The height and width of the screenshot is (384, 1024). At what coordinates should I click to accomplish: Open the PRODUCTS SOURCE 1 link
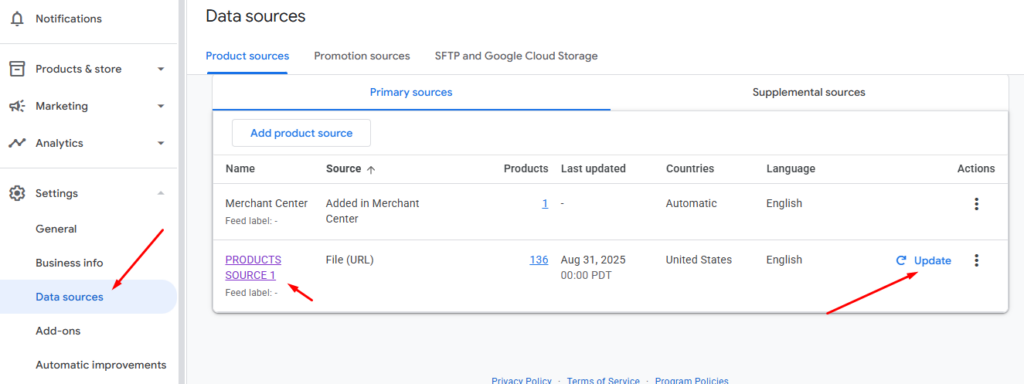click(x=253, y=268)
